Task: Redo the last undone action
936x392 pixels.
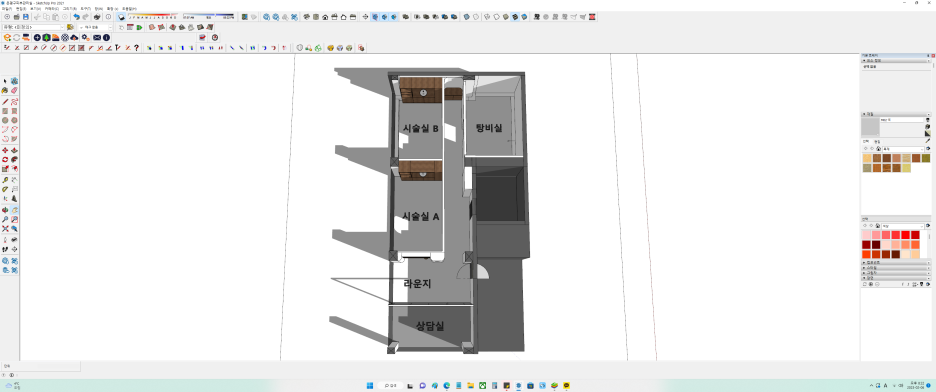Action: [86, 17]
